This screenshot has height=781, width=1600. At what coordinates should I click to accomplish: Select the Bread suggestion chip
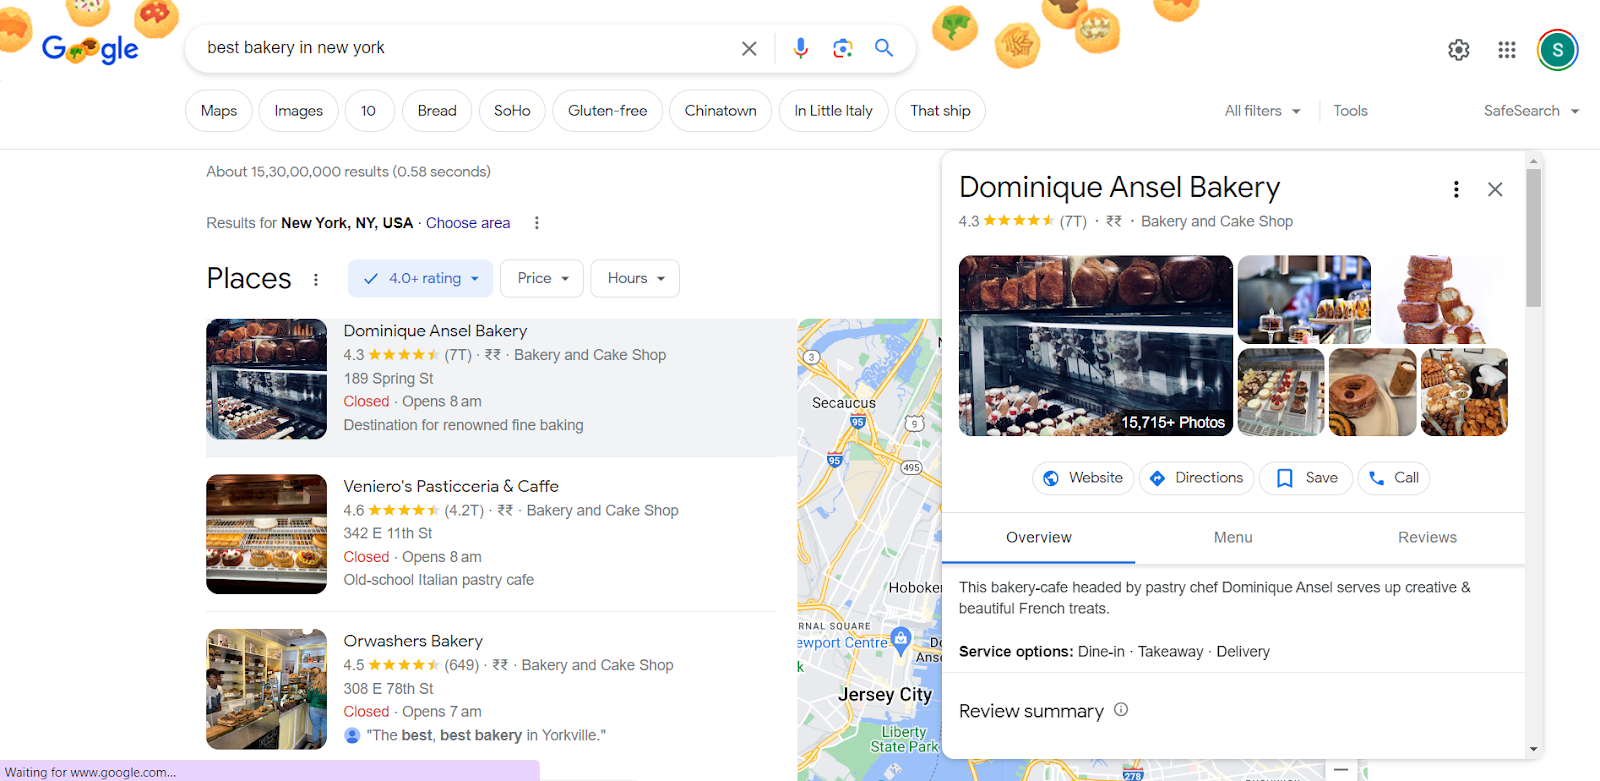pyautogui.click(x=437, y=111)
